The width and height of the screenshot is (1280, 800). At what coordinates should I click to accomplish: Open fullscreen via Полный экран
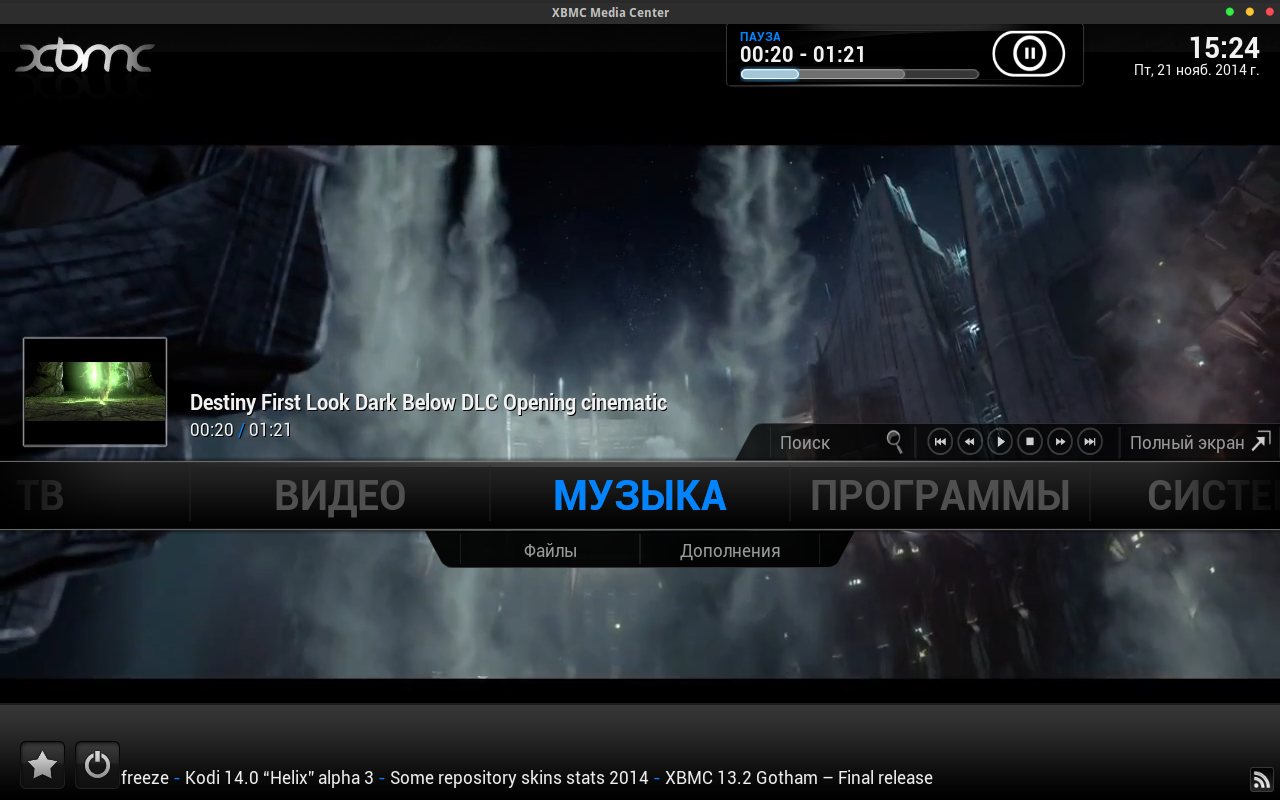[x=1199, y=442]
